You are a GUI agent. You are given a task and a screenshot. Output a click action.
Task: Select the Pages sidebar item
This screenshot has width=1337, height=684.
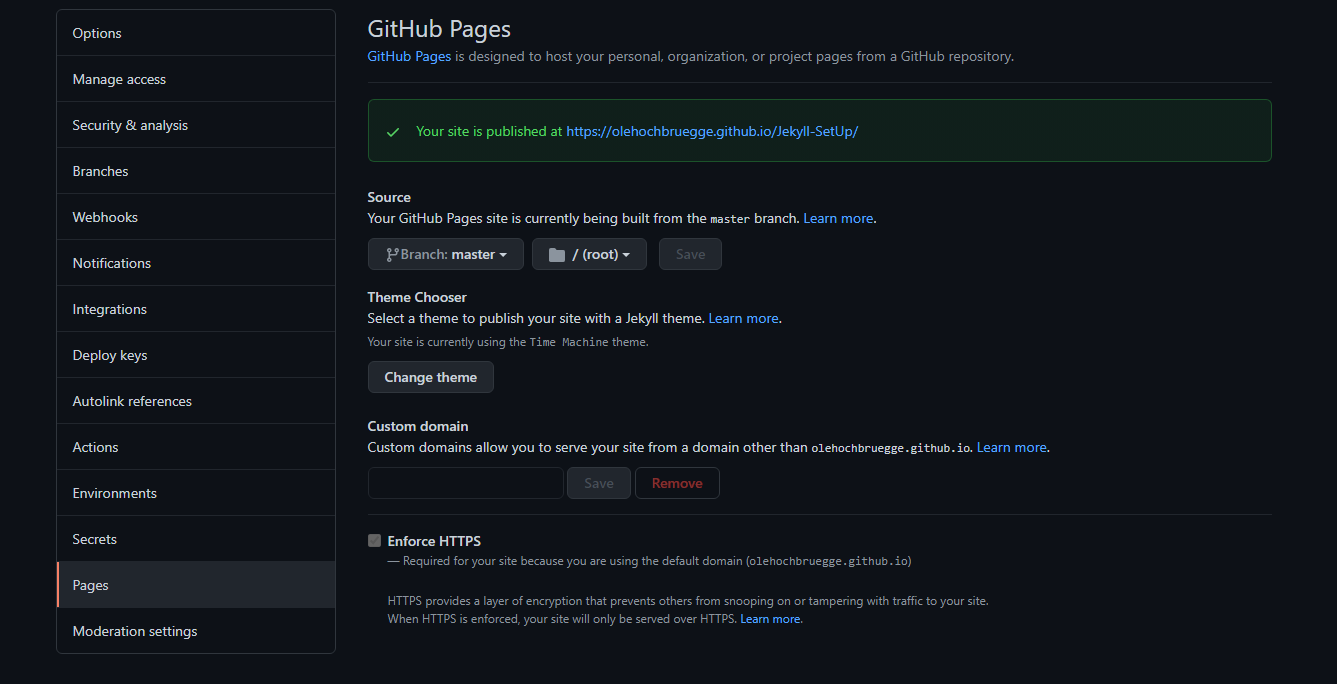click(x=196, y=585)
